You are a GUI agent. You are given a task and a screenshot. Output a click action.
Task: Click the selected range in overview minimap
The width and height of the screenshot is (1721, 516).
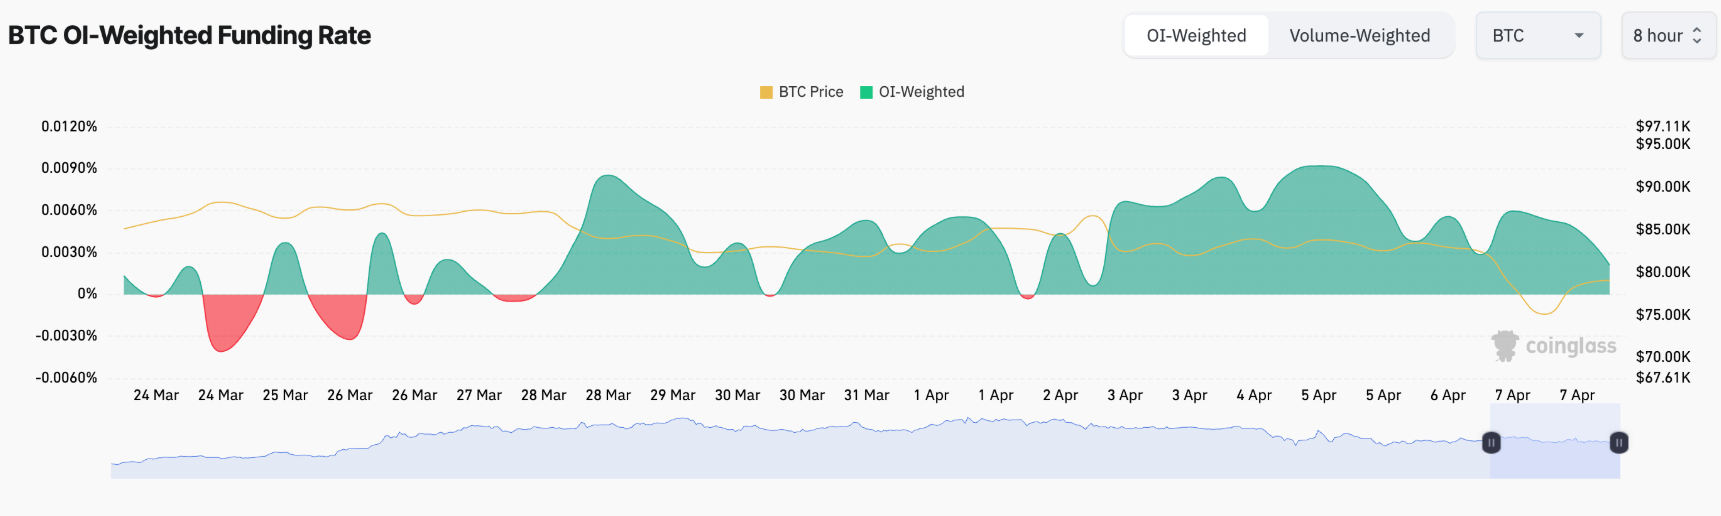click(1555, 442)
